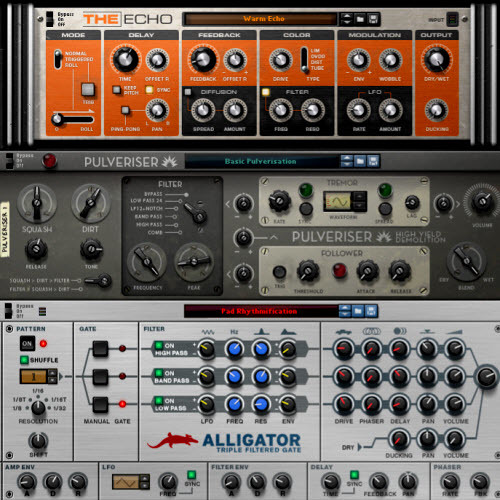This screenshot has height=500, width=500.
Task: Toggle the Band Pass filter ON
Action: [159, 373]
